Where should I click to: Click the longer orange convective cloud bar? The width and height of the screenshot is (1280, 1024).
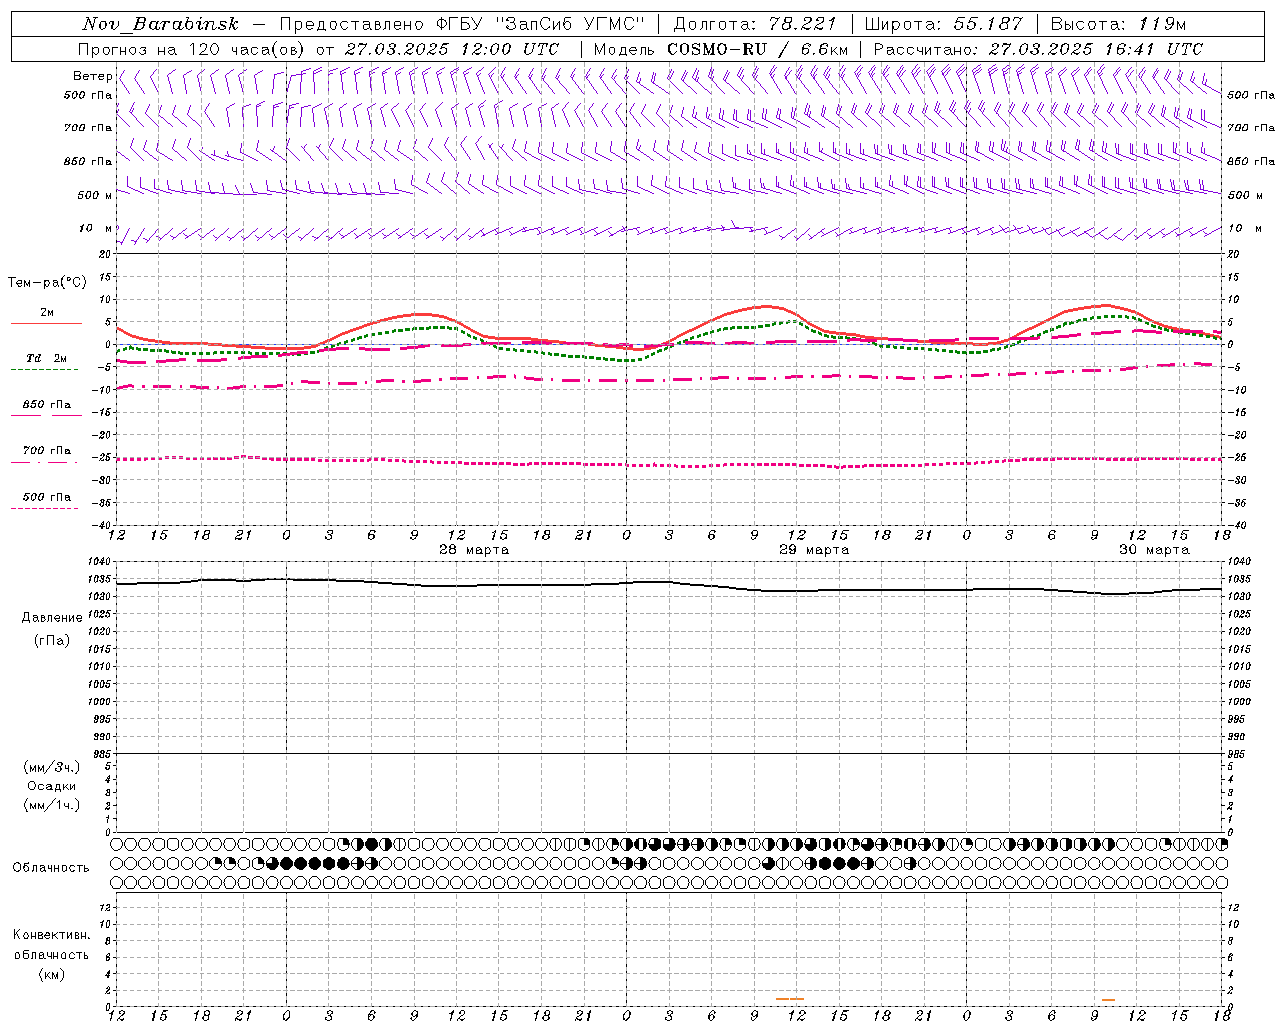790,998
